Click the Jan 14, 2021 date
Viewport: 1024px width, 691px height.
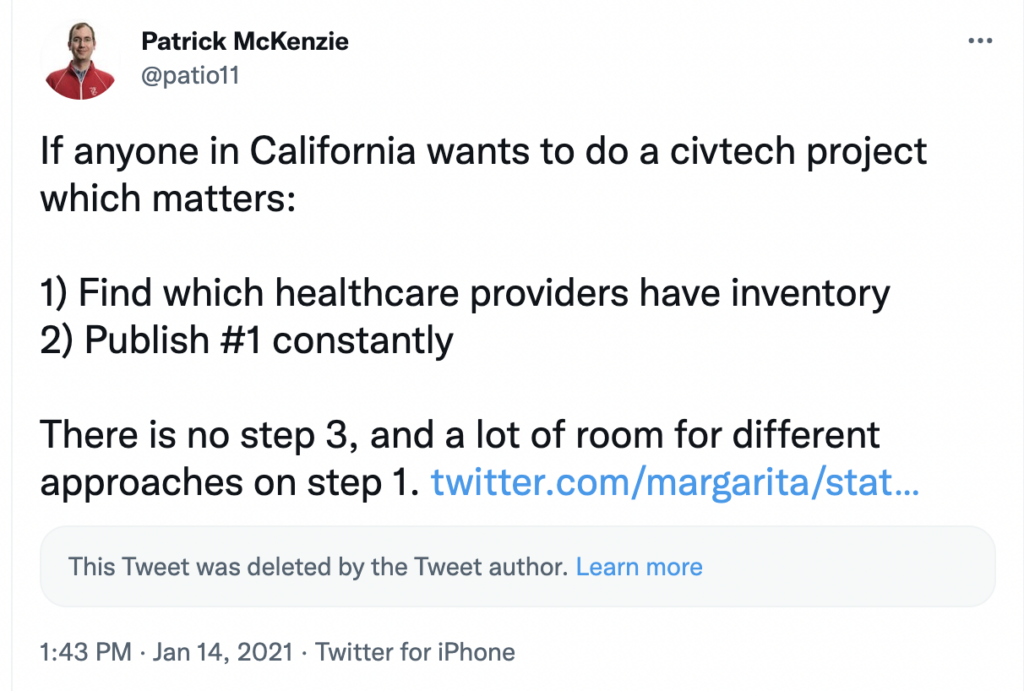point(220,653)
